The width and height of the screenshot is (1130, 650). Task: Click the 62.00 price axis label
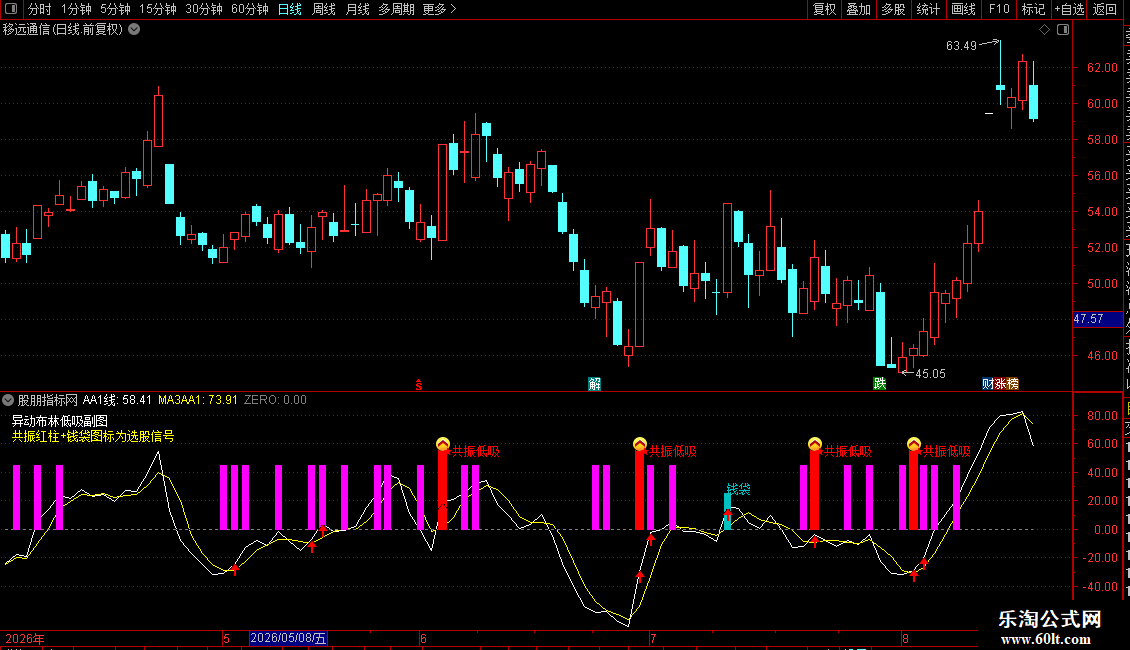[x=1102, y=68]
